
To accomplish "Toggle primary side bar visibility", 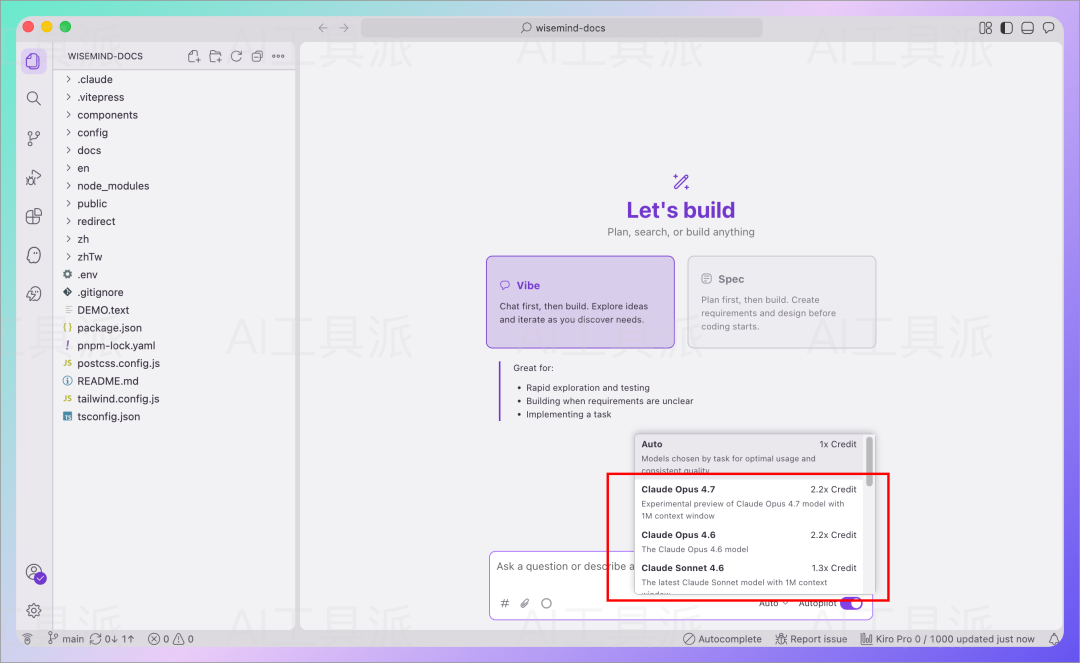I will pos(1006,28).
